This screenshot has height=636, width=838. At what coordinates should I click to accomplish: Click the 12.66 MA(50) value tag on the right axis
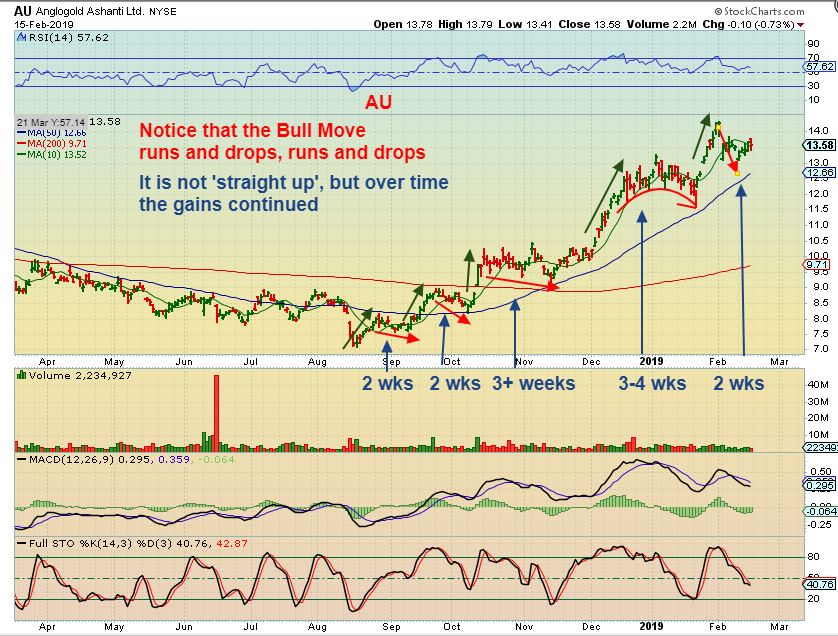click(x=820, y=173)
